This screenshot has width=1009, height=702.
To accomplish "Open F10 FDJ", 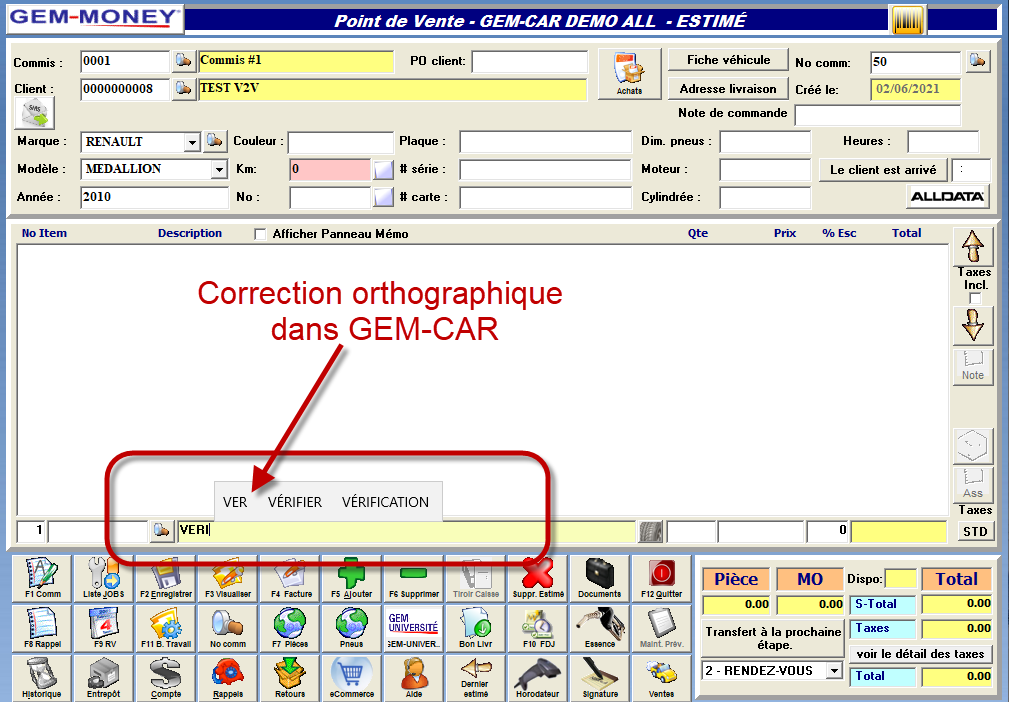I will point(537,628).
